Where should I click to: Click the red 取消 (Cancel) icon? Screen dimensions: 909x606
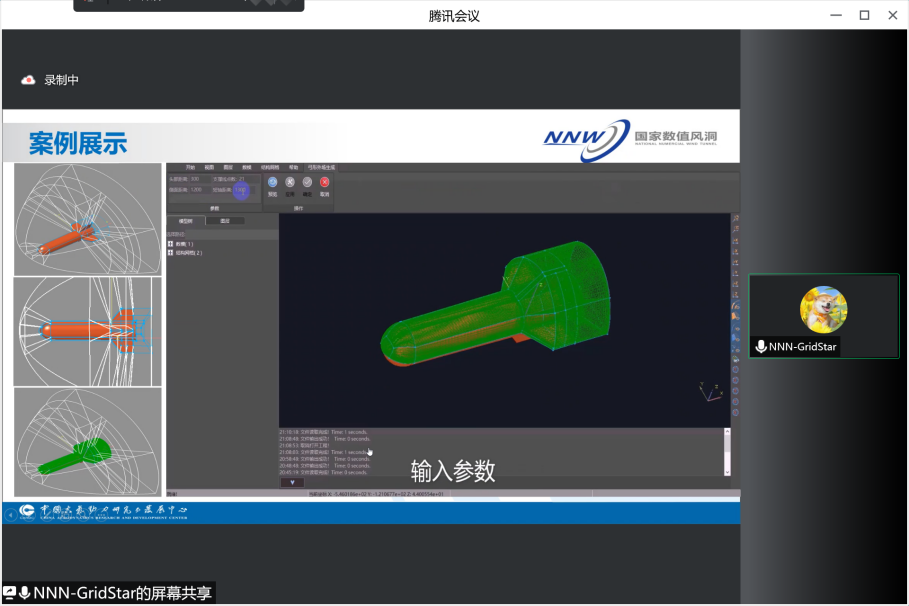(x=325, y=182)
